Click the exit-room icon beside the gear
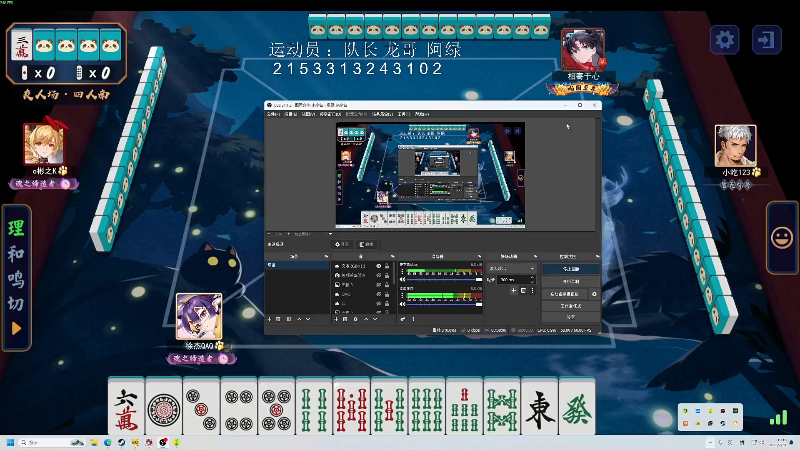This screenshot has height=450, width=800. pyautogui.click(x=766, y=39)
